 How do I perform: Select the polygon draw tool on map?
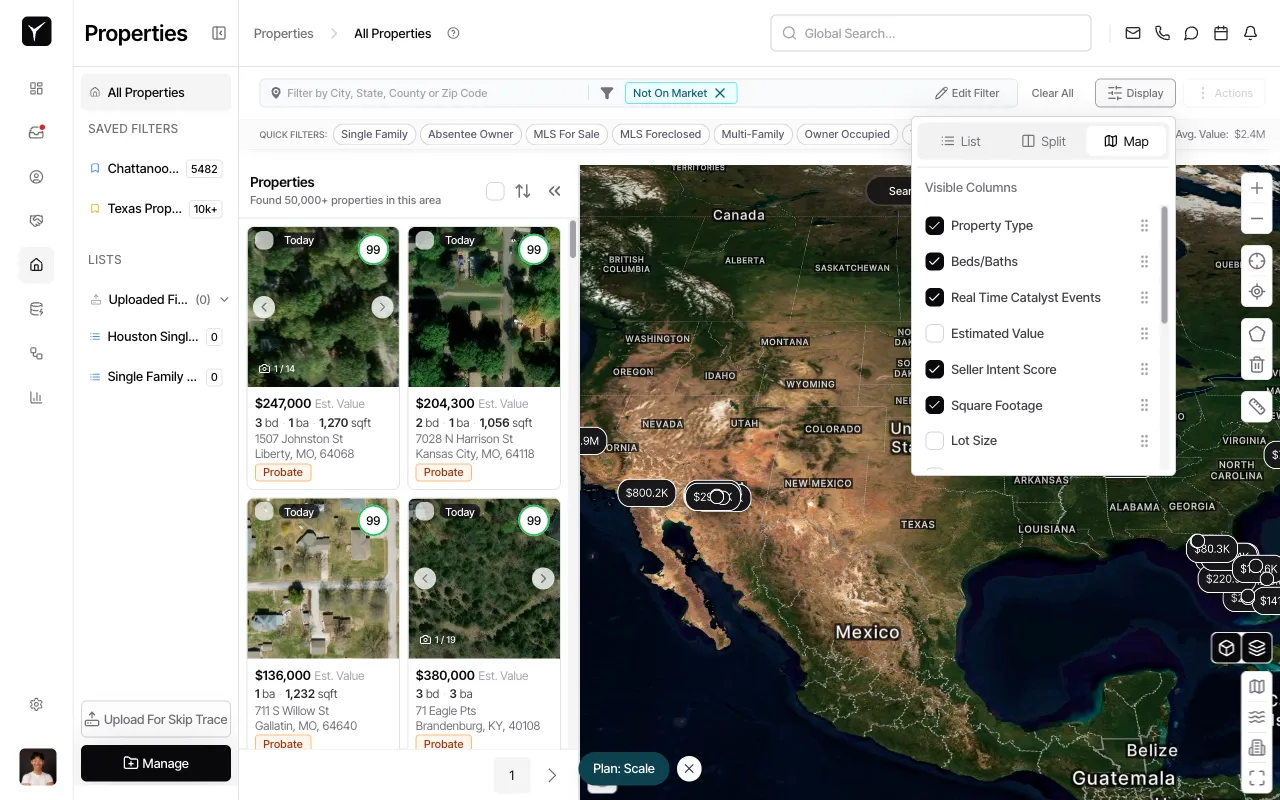coord(1257,334)
